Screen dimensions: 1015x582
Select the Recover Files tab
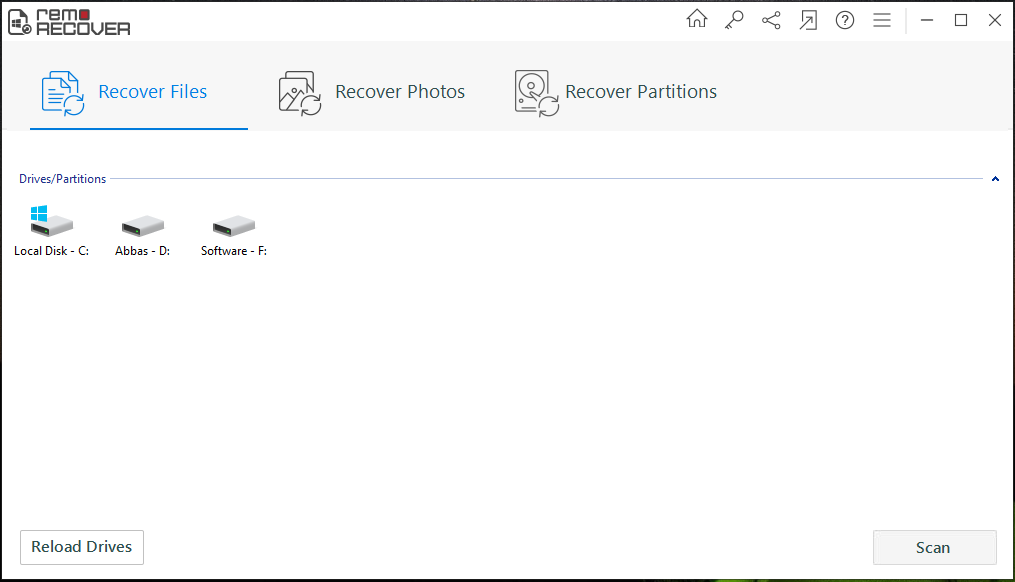[x=139, y=92]
